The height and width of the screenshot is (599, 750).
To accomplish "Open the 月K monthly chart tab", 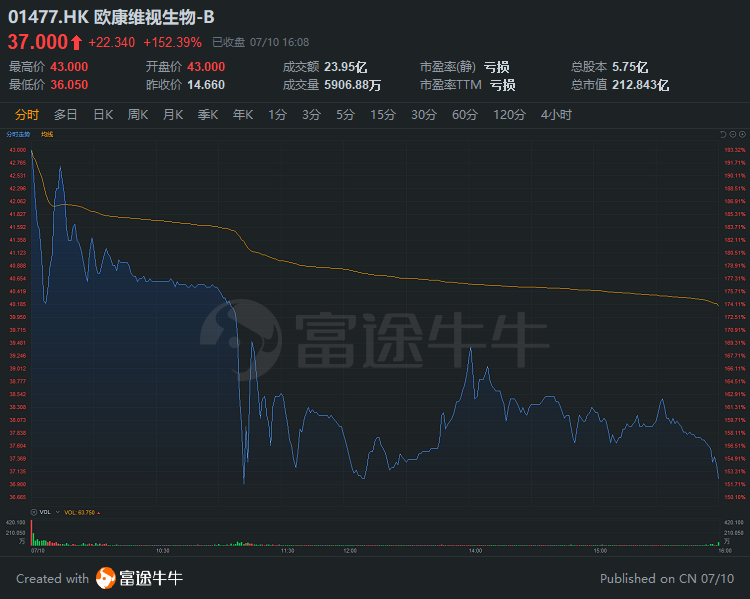I will [173, 115].
